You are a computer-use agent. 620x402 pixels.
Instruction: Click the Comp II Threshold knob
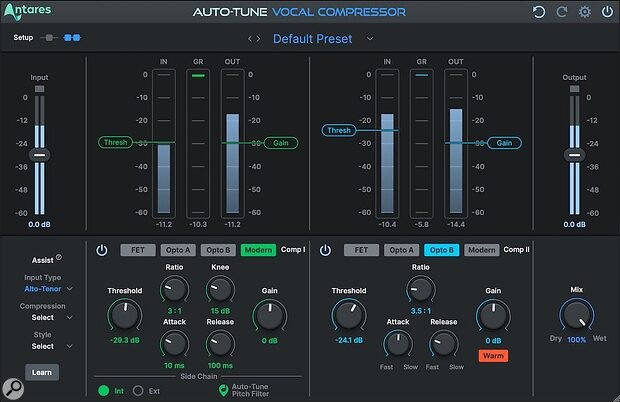(349, 315)
